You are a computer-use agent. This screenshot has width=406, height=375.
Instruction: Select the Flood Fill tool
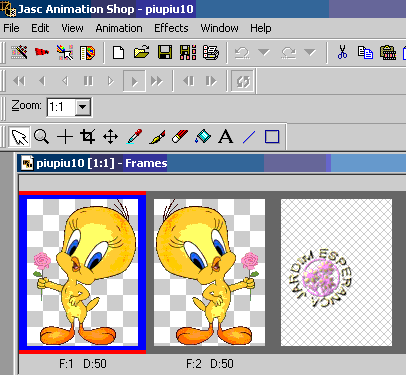203,137
